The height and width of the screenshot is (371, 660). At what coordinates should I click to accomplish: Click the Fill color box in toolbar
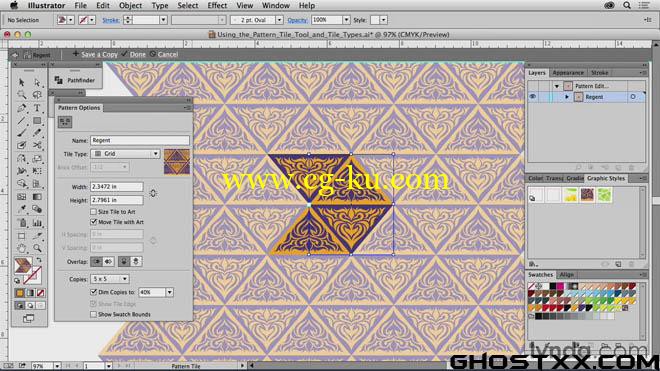[23, 265]
